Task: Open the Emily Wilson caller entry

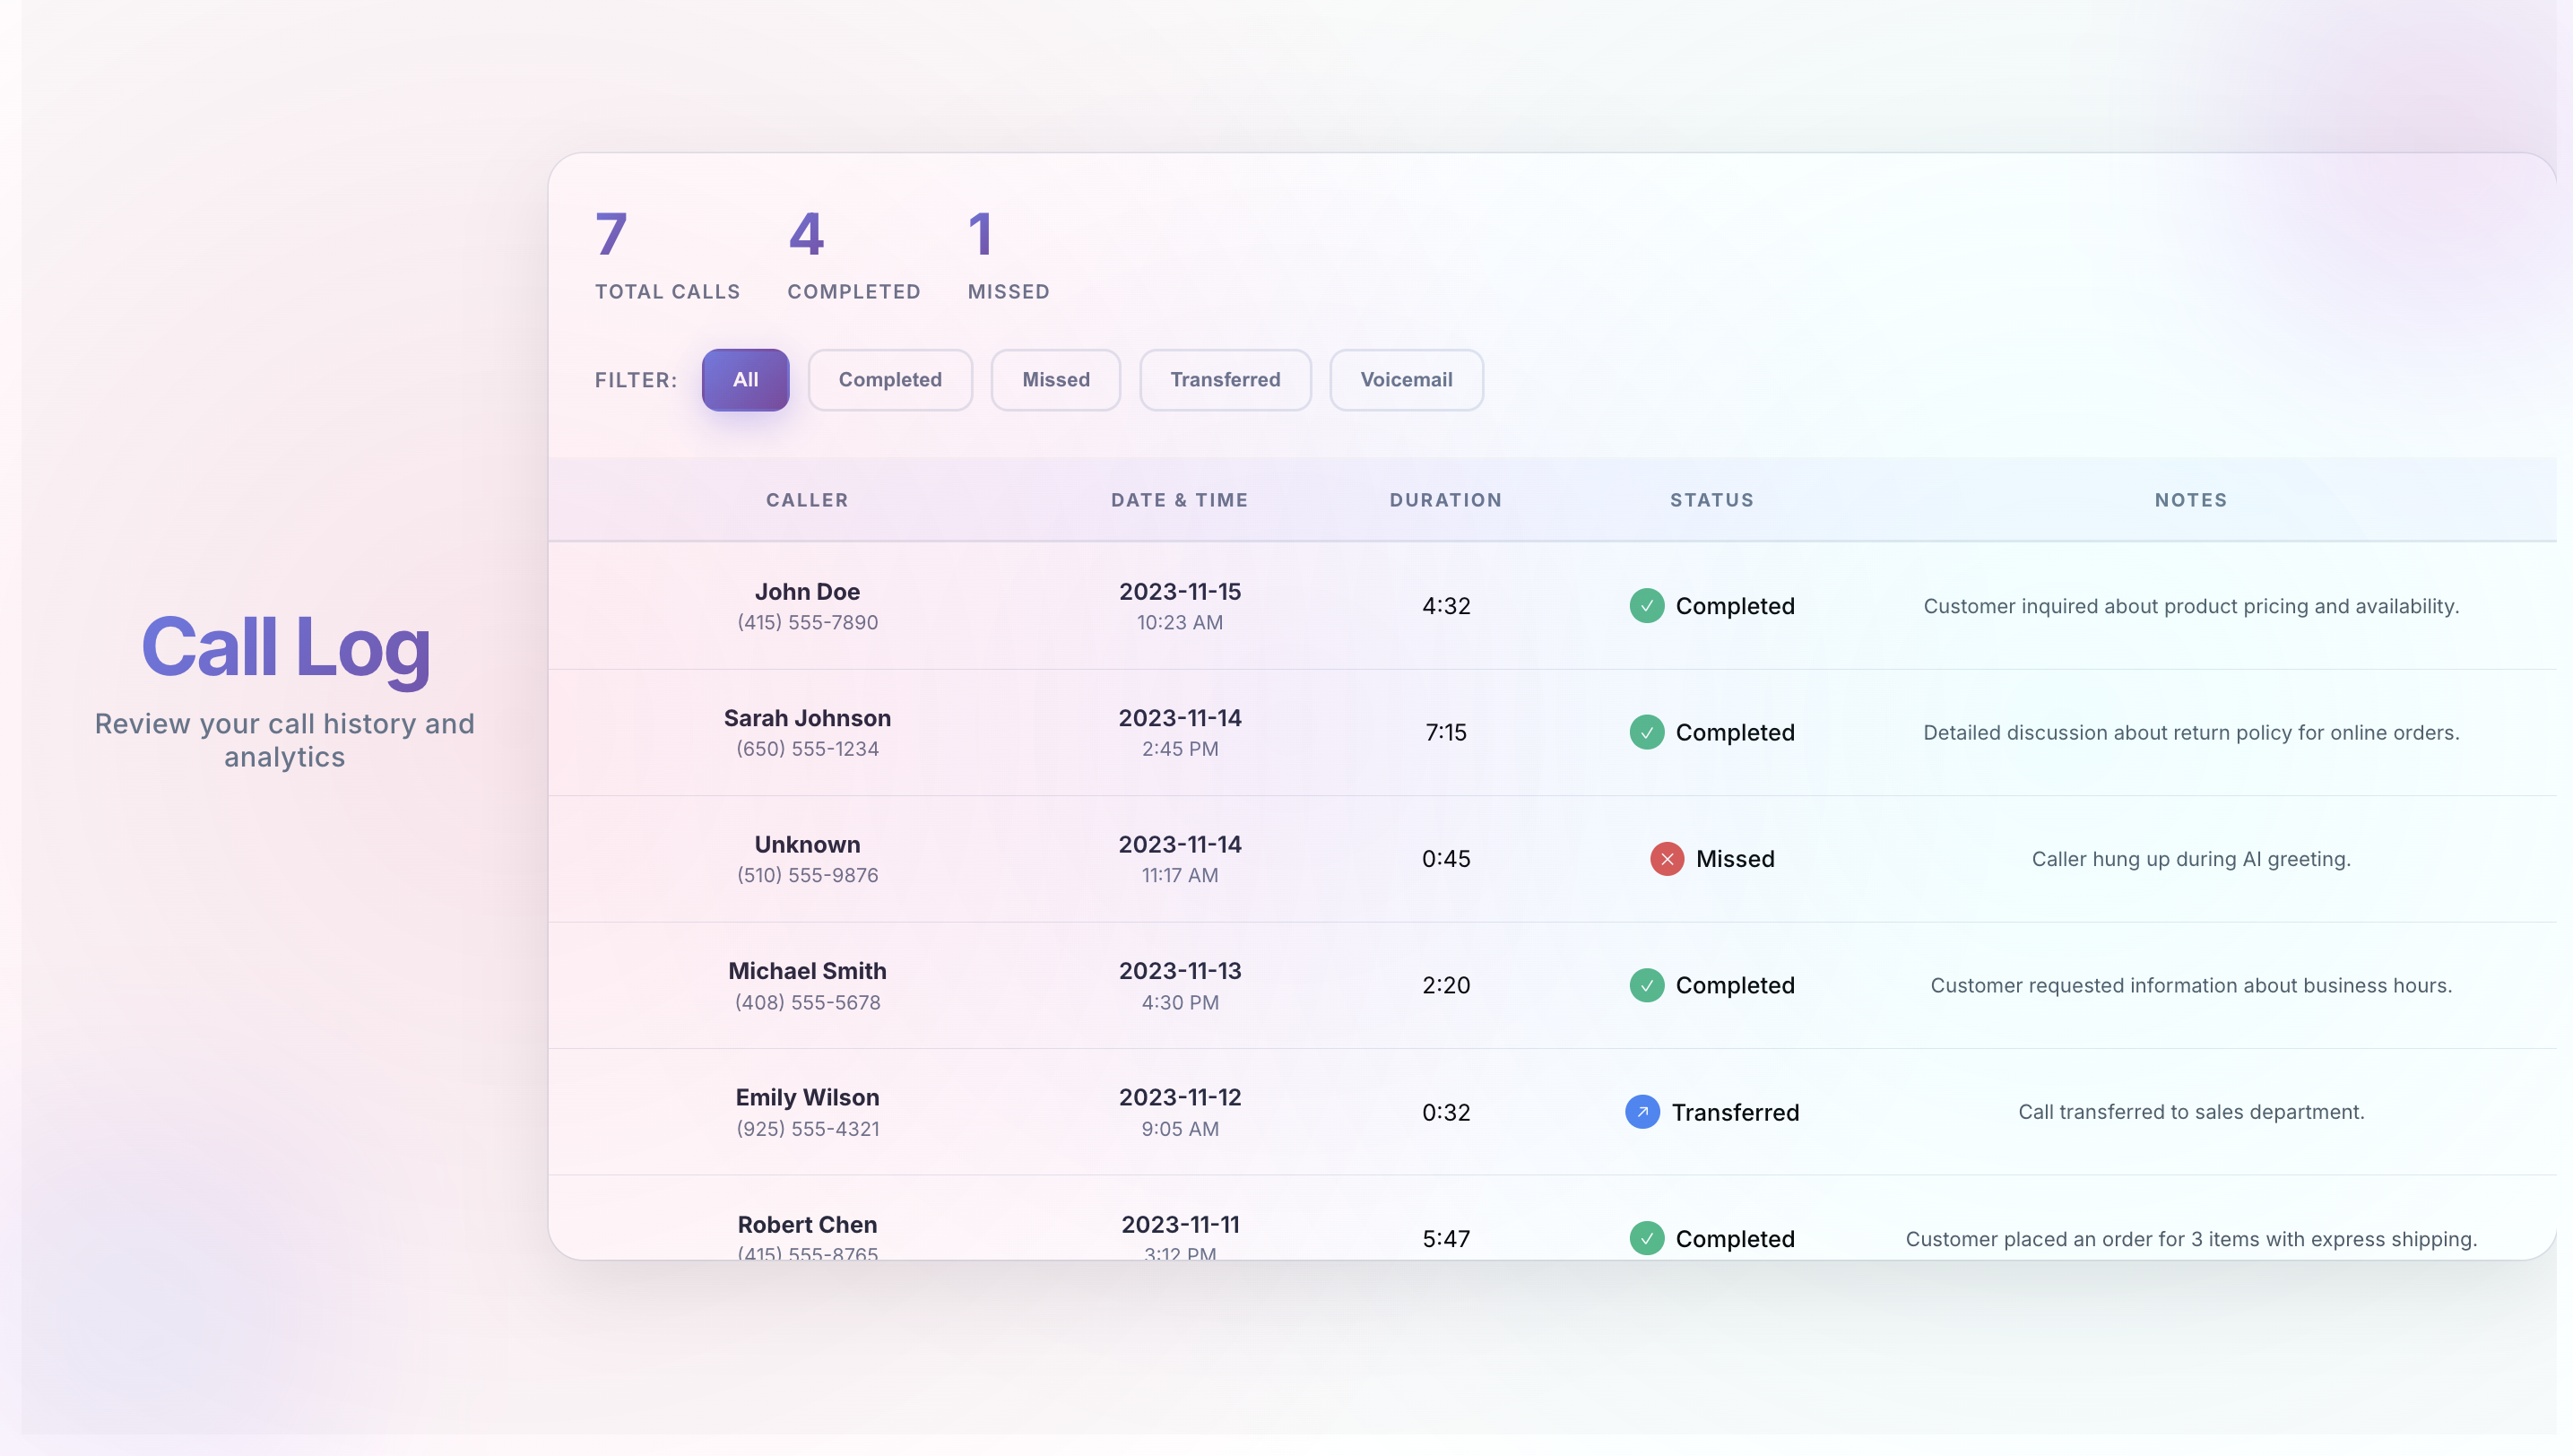Action: (x=807, y=1097)
